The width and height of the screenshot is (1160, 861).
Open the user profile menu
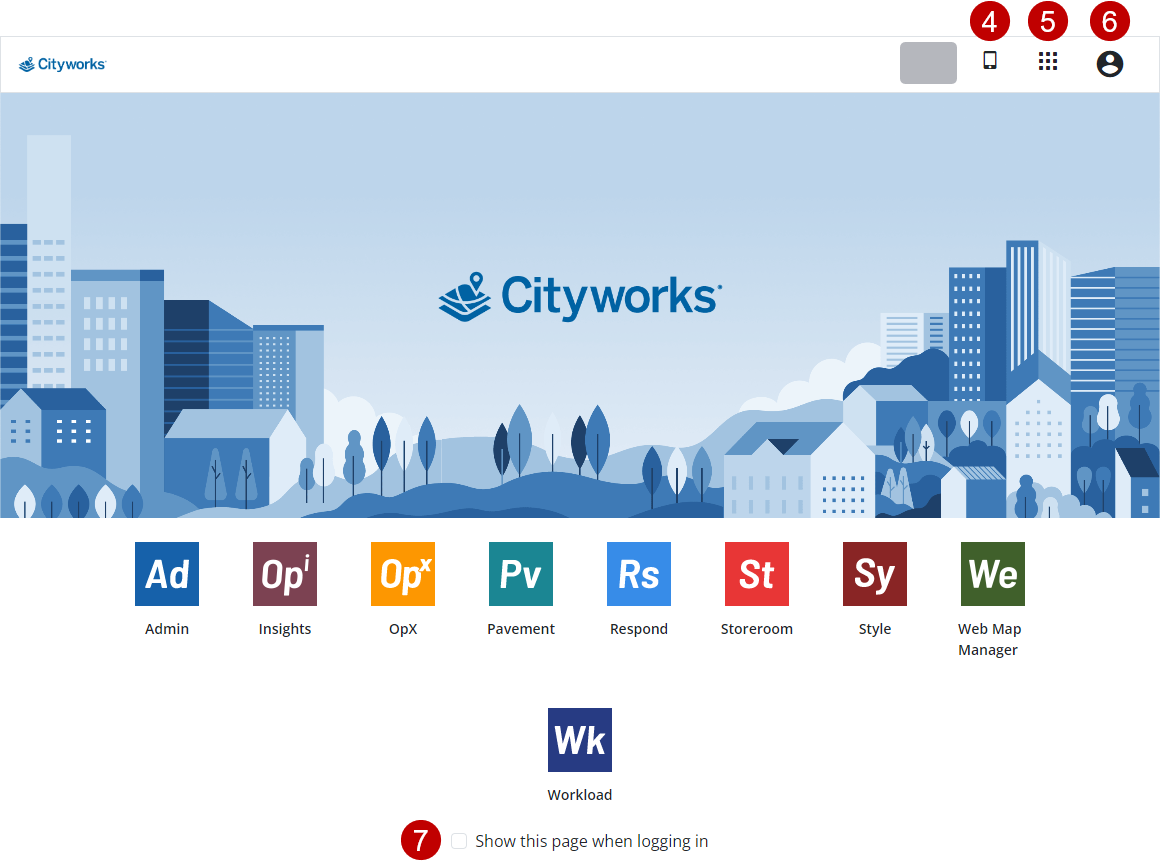pyautogui.click(x=1110, y=64)
